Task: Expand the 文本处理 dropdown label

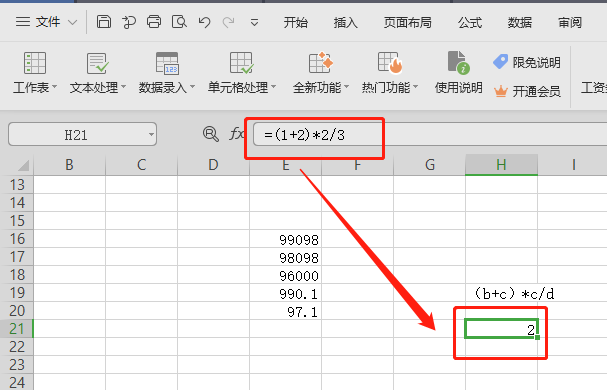Action: coord(98,88)
